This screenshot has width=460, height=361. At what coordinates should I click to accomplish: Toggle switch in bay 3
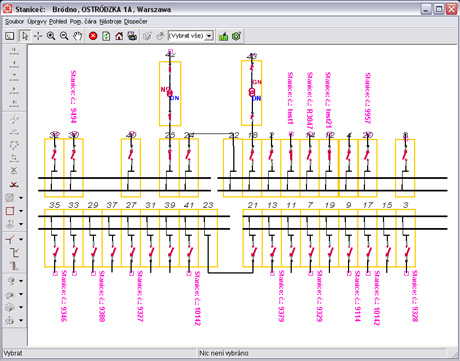coord(407,252)
